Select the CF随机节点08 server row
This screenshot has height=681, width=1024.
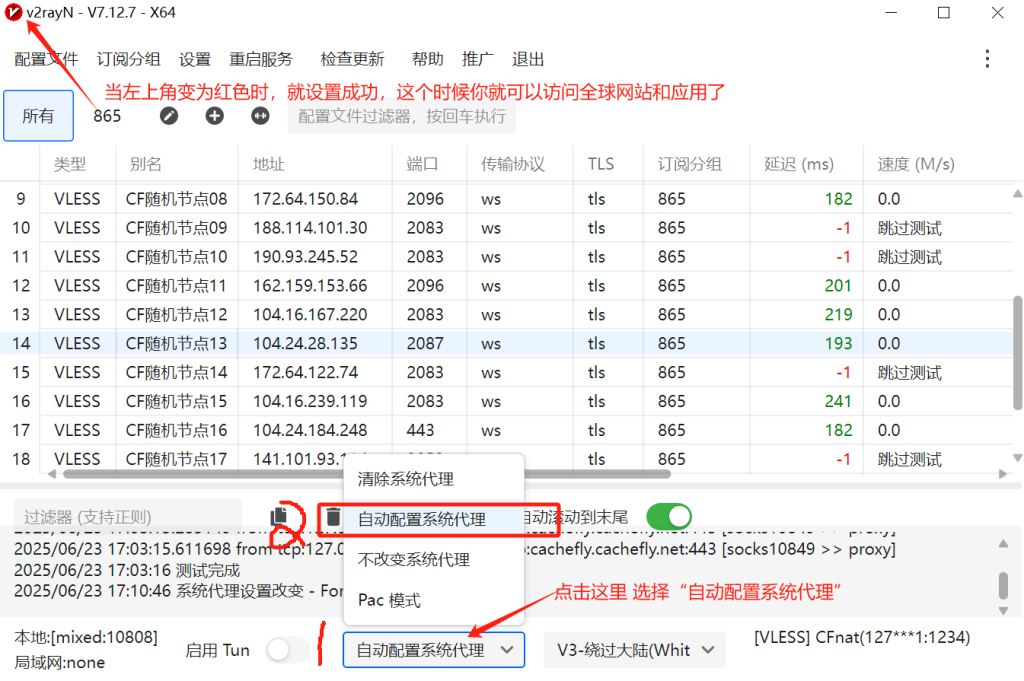click(506, 199)
